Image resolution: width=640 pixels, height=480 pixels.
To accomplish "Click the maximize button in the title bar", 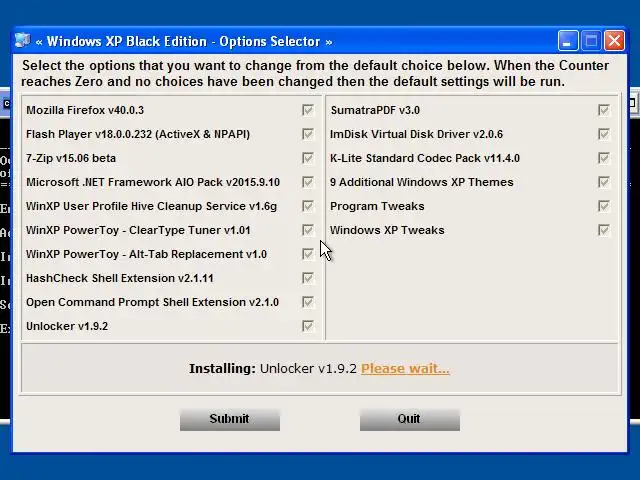I will pyautogui.click(x=591, y=41).
